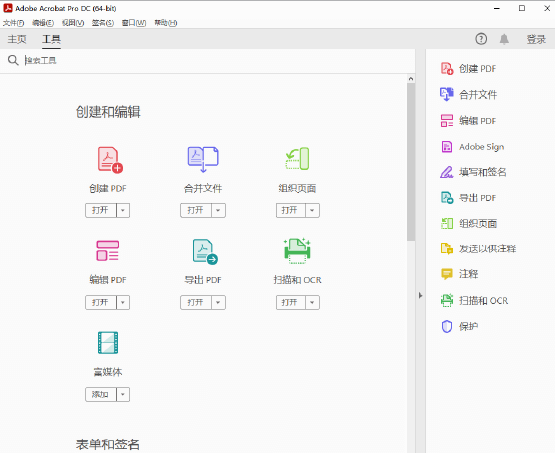Click the 创建和编辑 section heading
555x453 pixels.
[x=108, y=112]
